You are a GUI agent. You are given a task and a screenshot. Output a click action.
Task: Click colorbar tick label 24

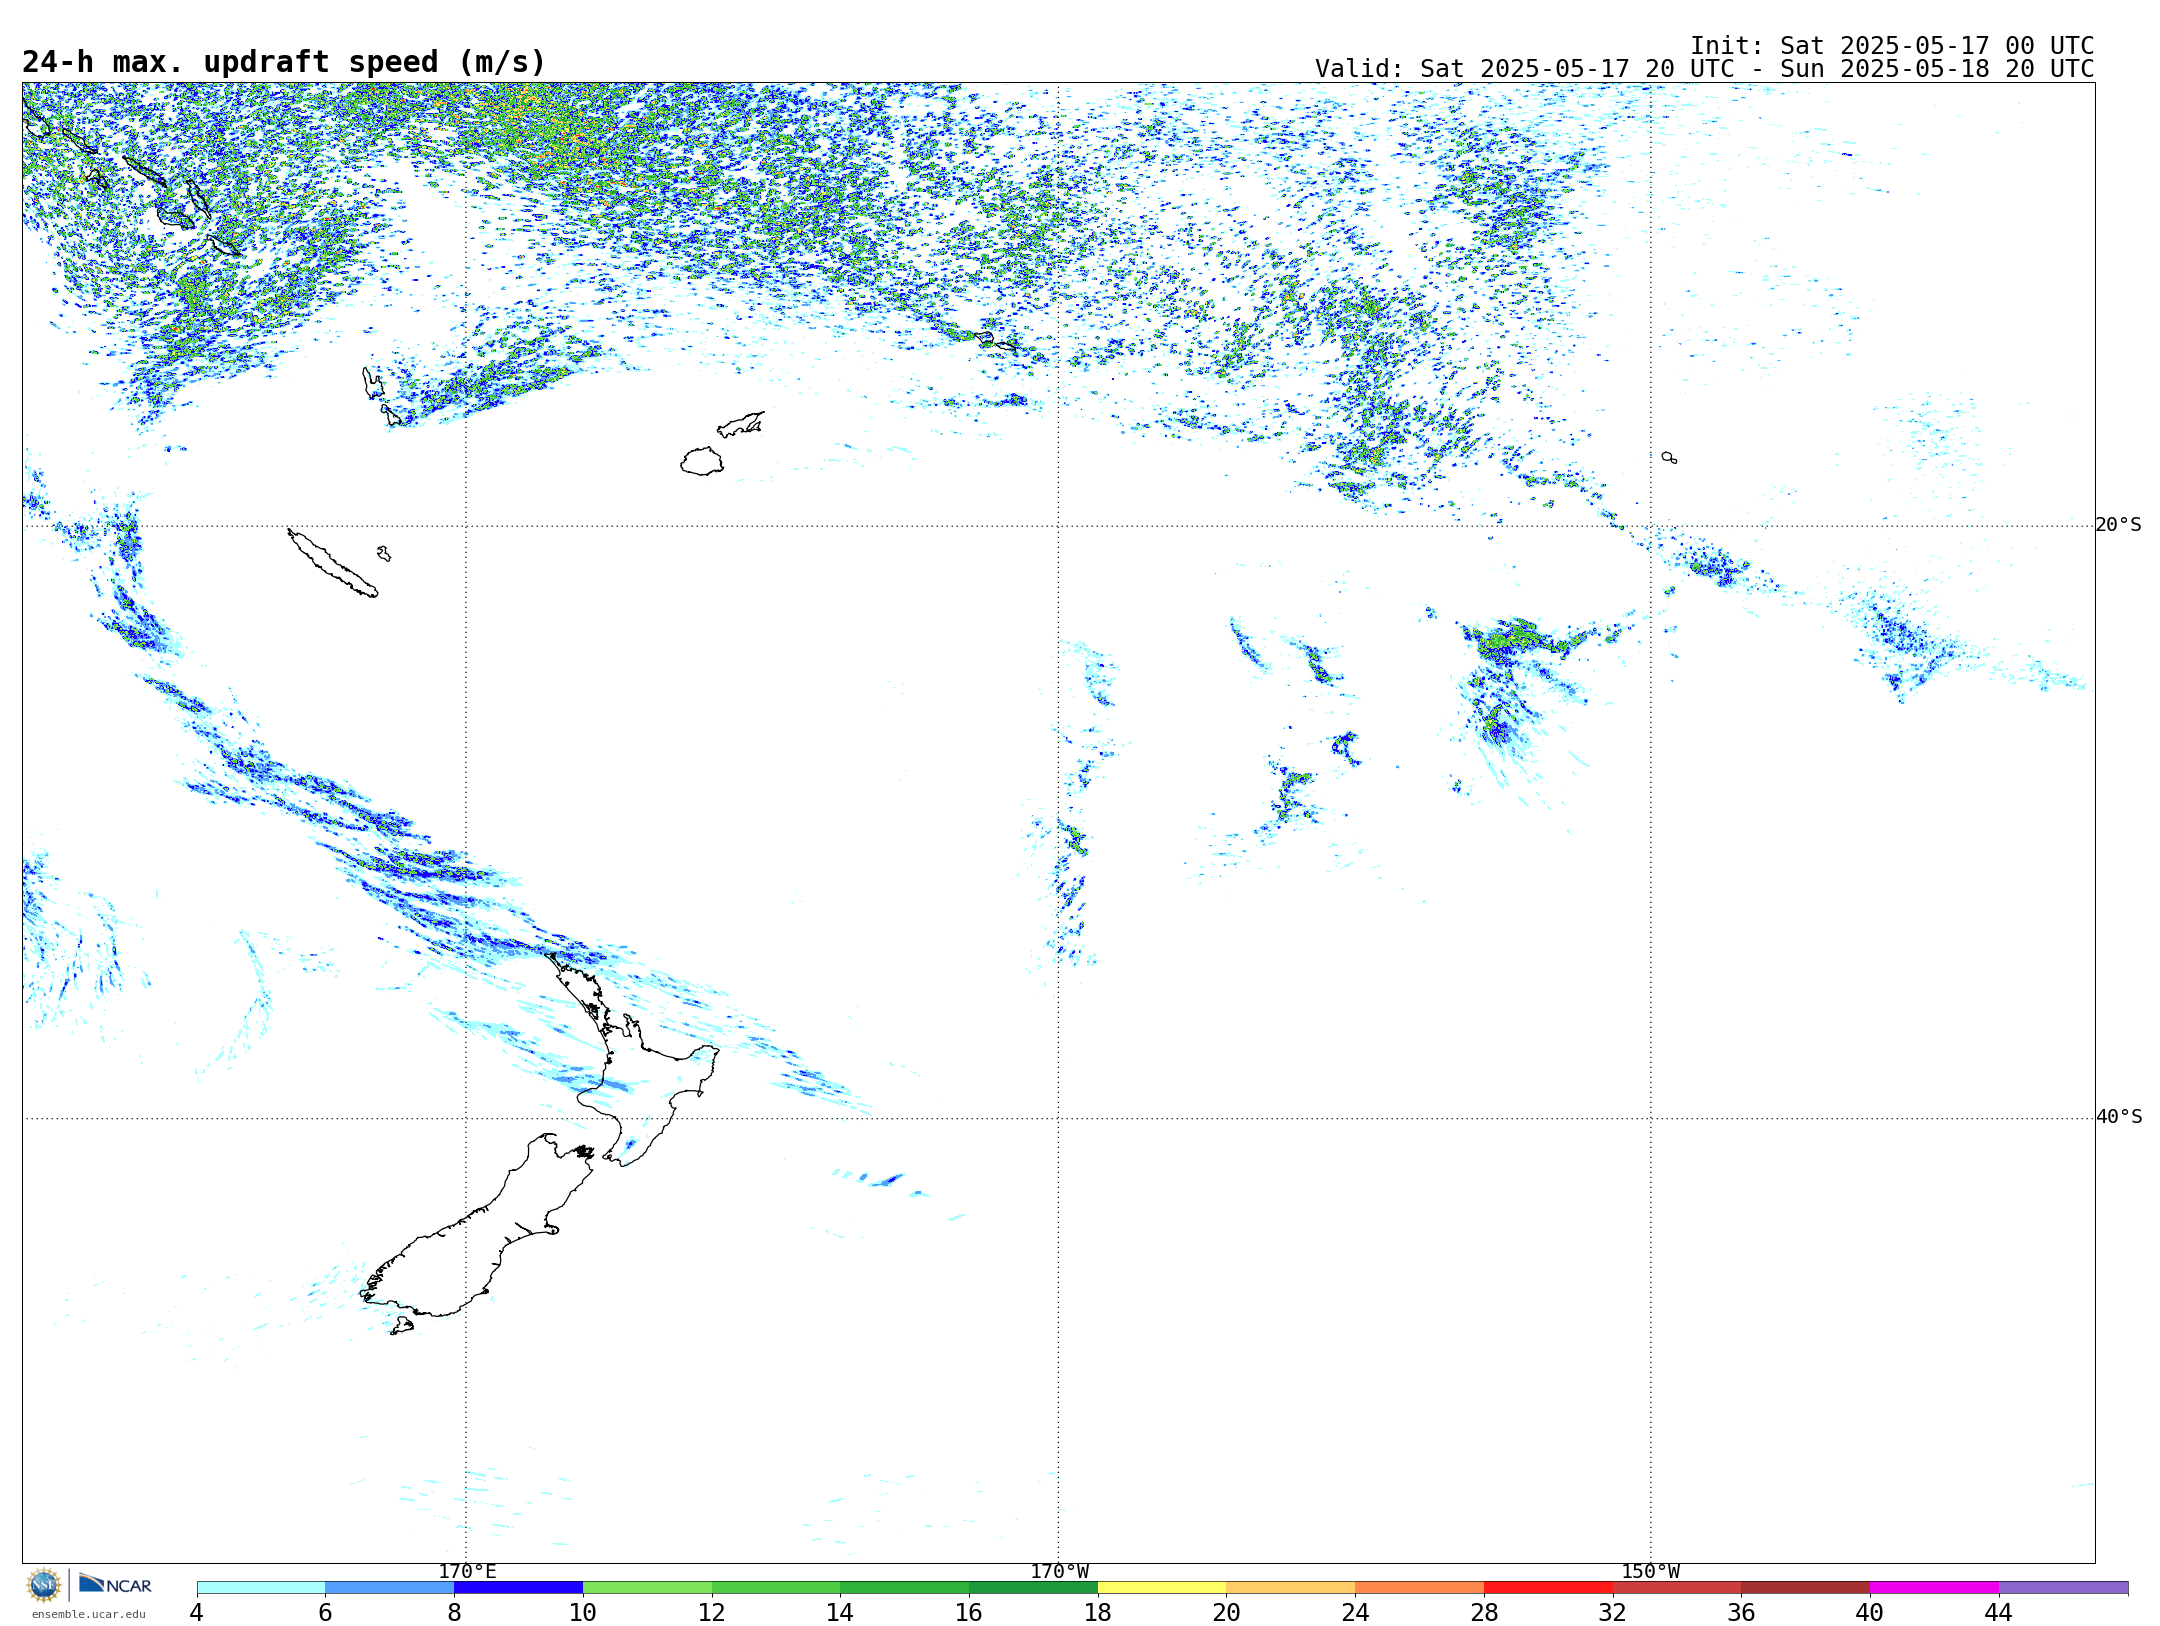click(x=1355, y=1612)
